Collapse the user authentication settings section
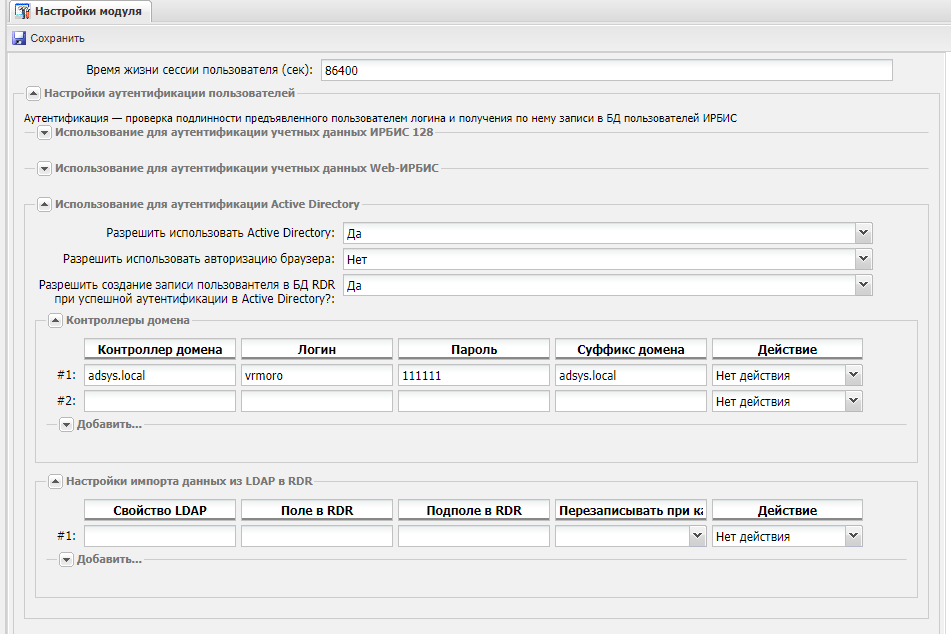The height and width of the screenshot is (634, 951). pyautogui.click(x=32, y=94)
